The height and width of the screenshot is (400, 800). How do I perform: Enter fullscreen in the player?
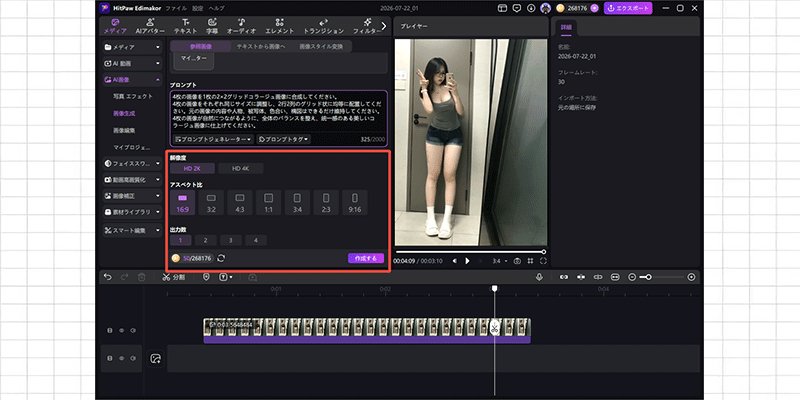[x=543, y=261]
